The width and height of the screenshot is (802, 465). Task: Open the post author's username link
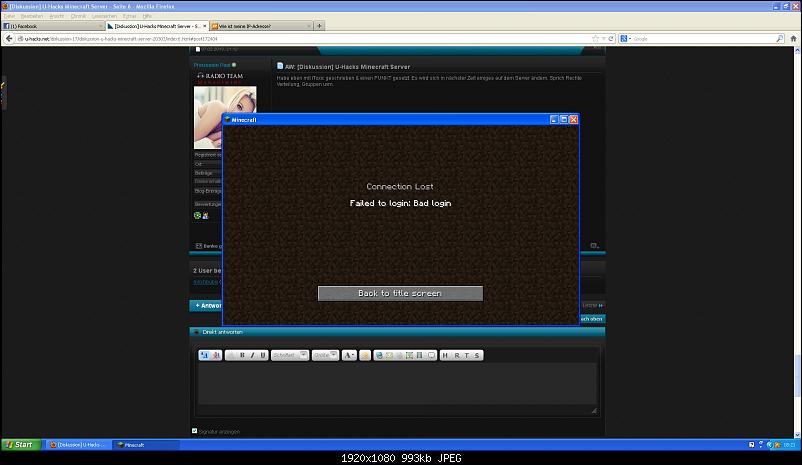point(212,65)
